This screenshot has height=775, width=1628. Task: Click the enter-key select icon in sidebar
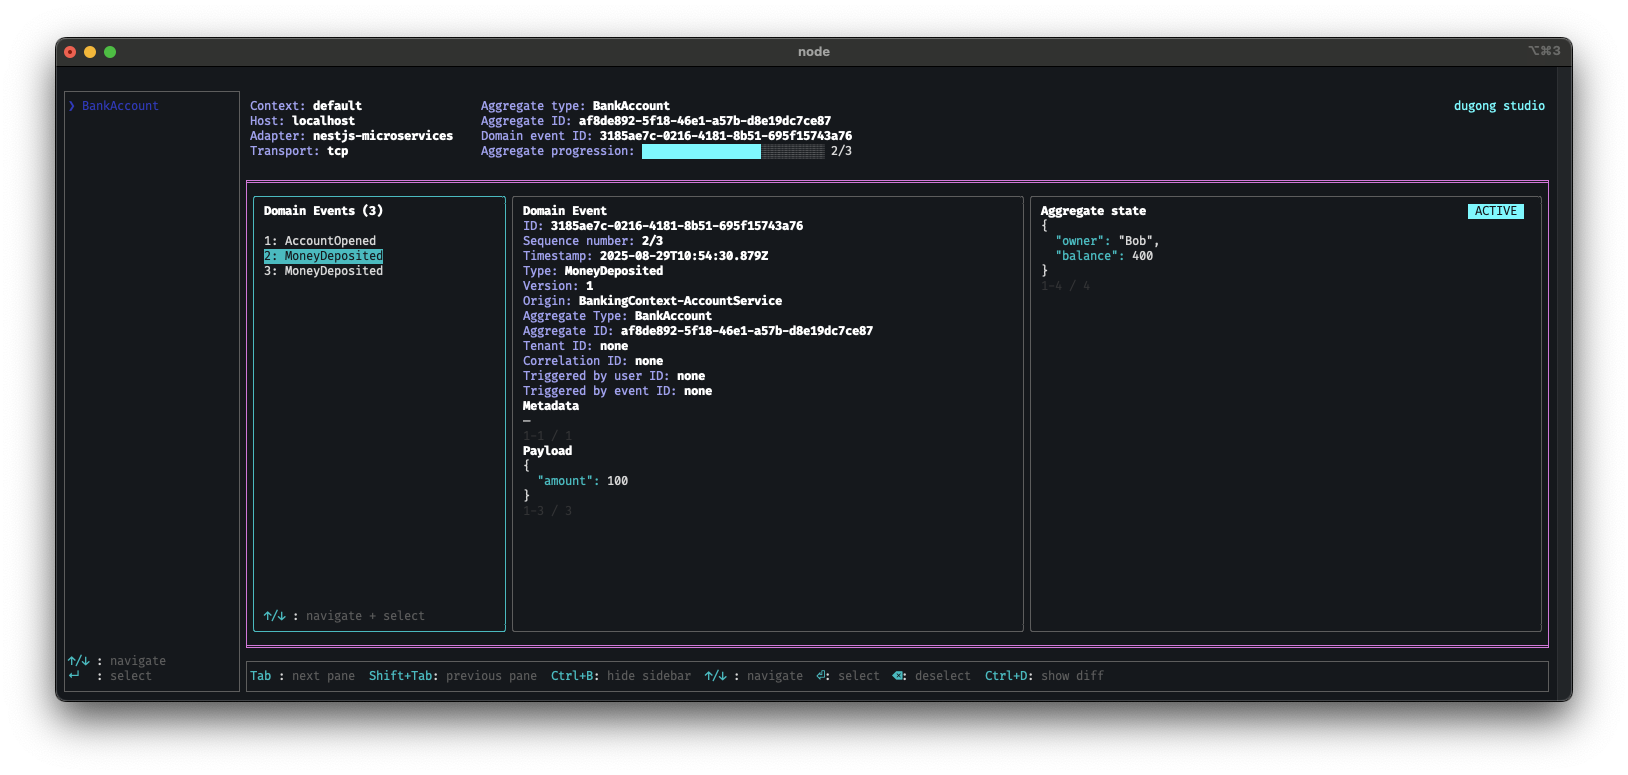point(74,676)
